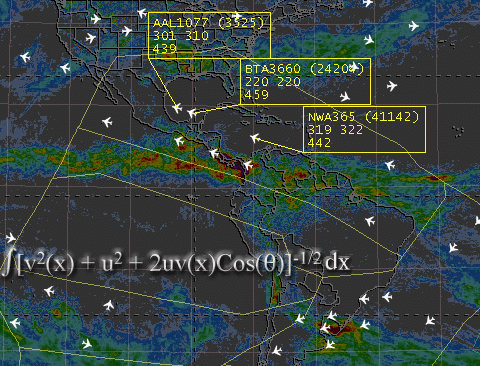Click the integral equation overlay text
The width and height of the screenshot is (480, 366).
pyautogui.click(x=176, y=262)
